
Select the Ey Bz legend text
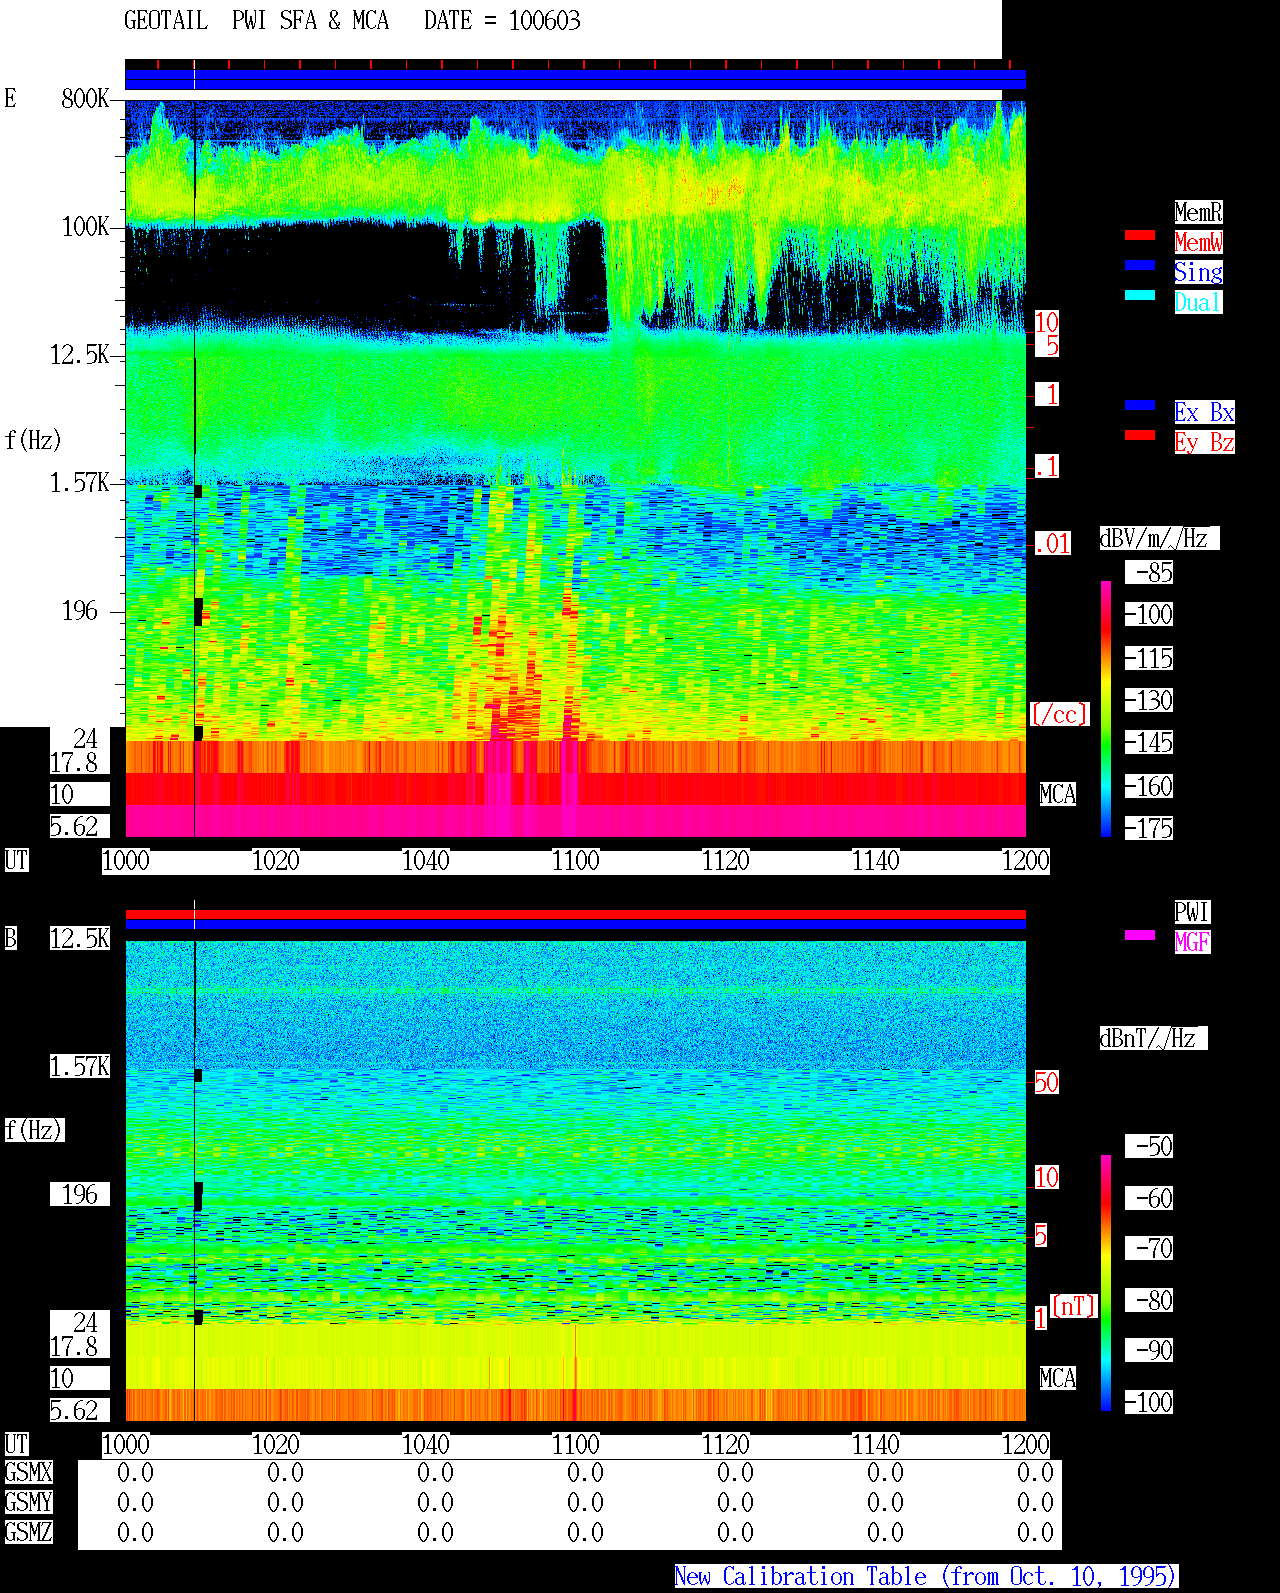pos(1204,442)
